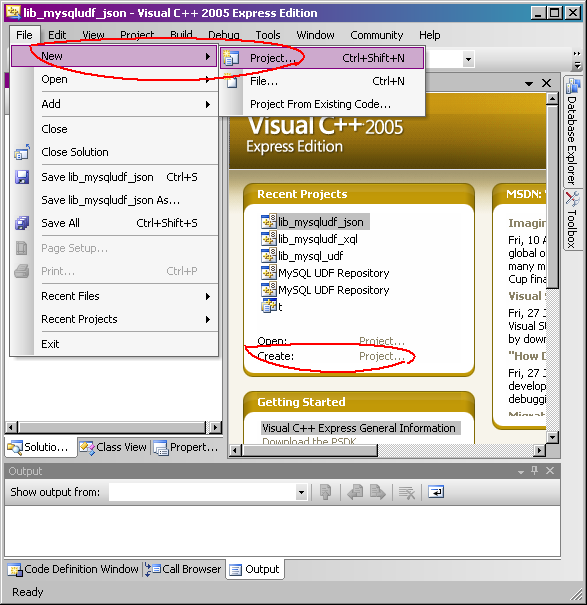
Task: Open recent project lib_mysql_udf
Action: pos(310,256)
